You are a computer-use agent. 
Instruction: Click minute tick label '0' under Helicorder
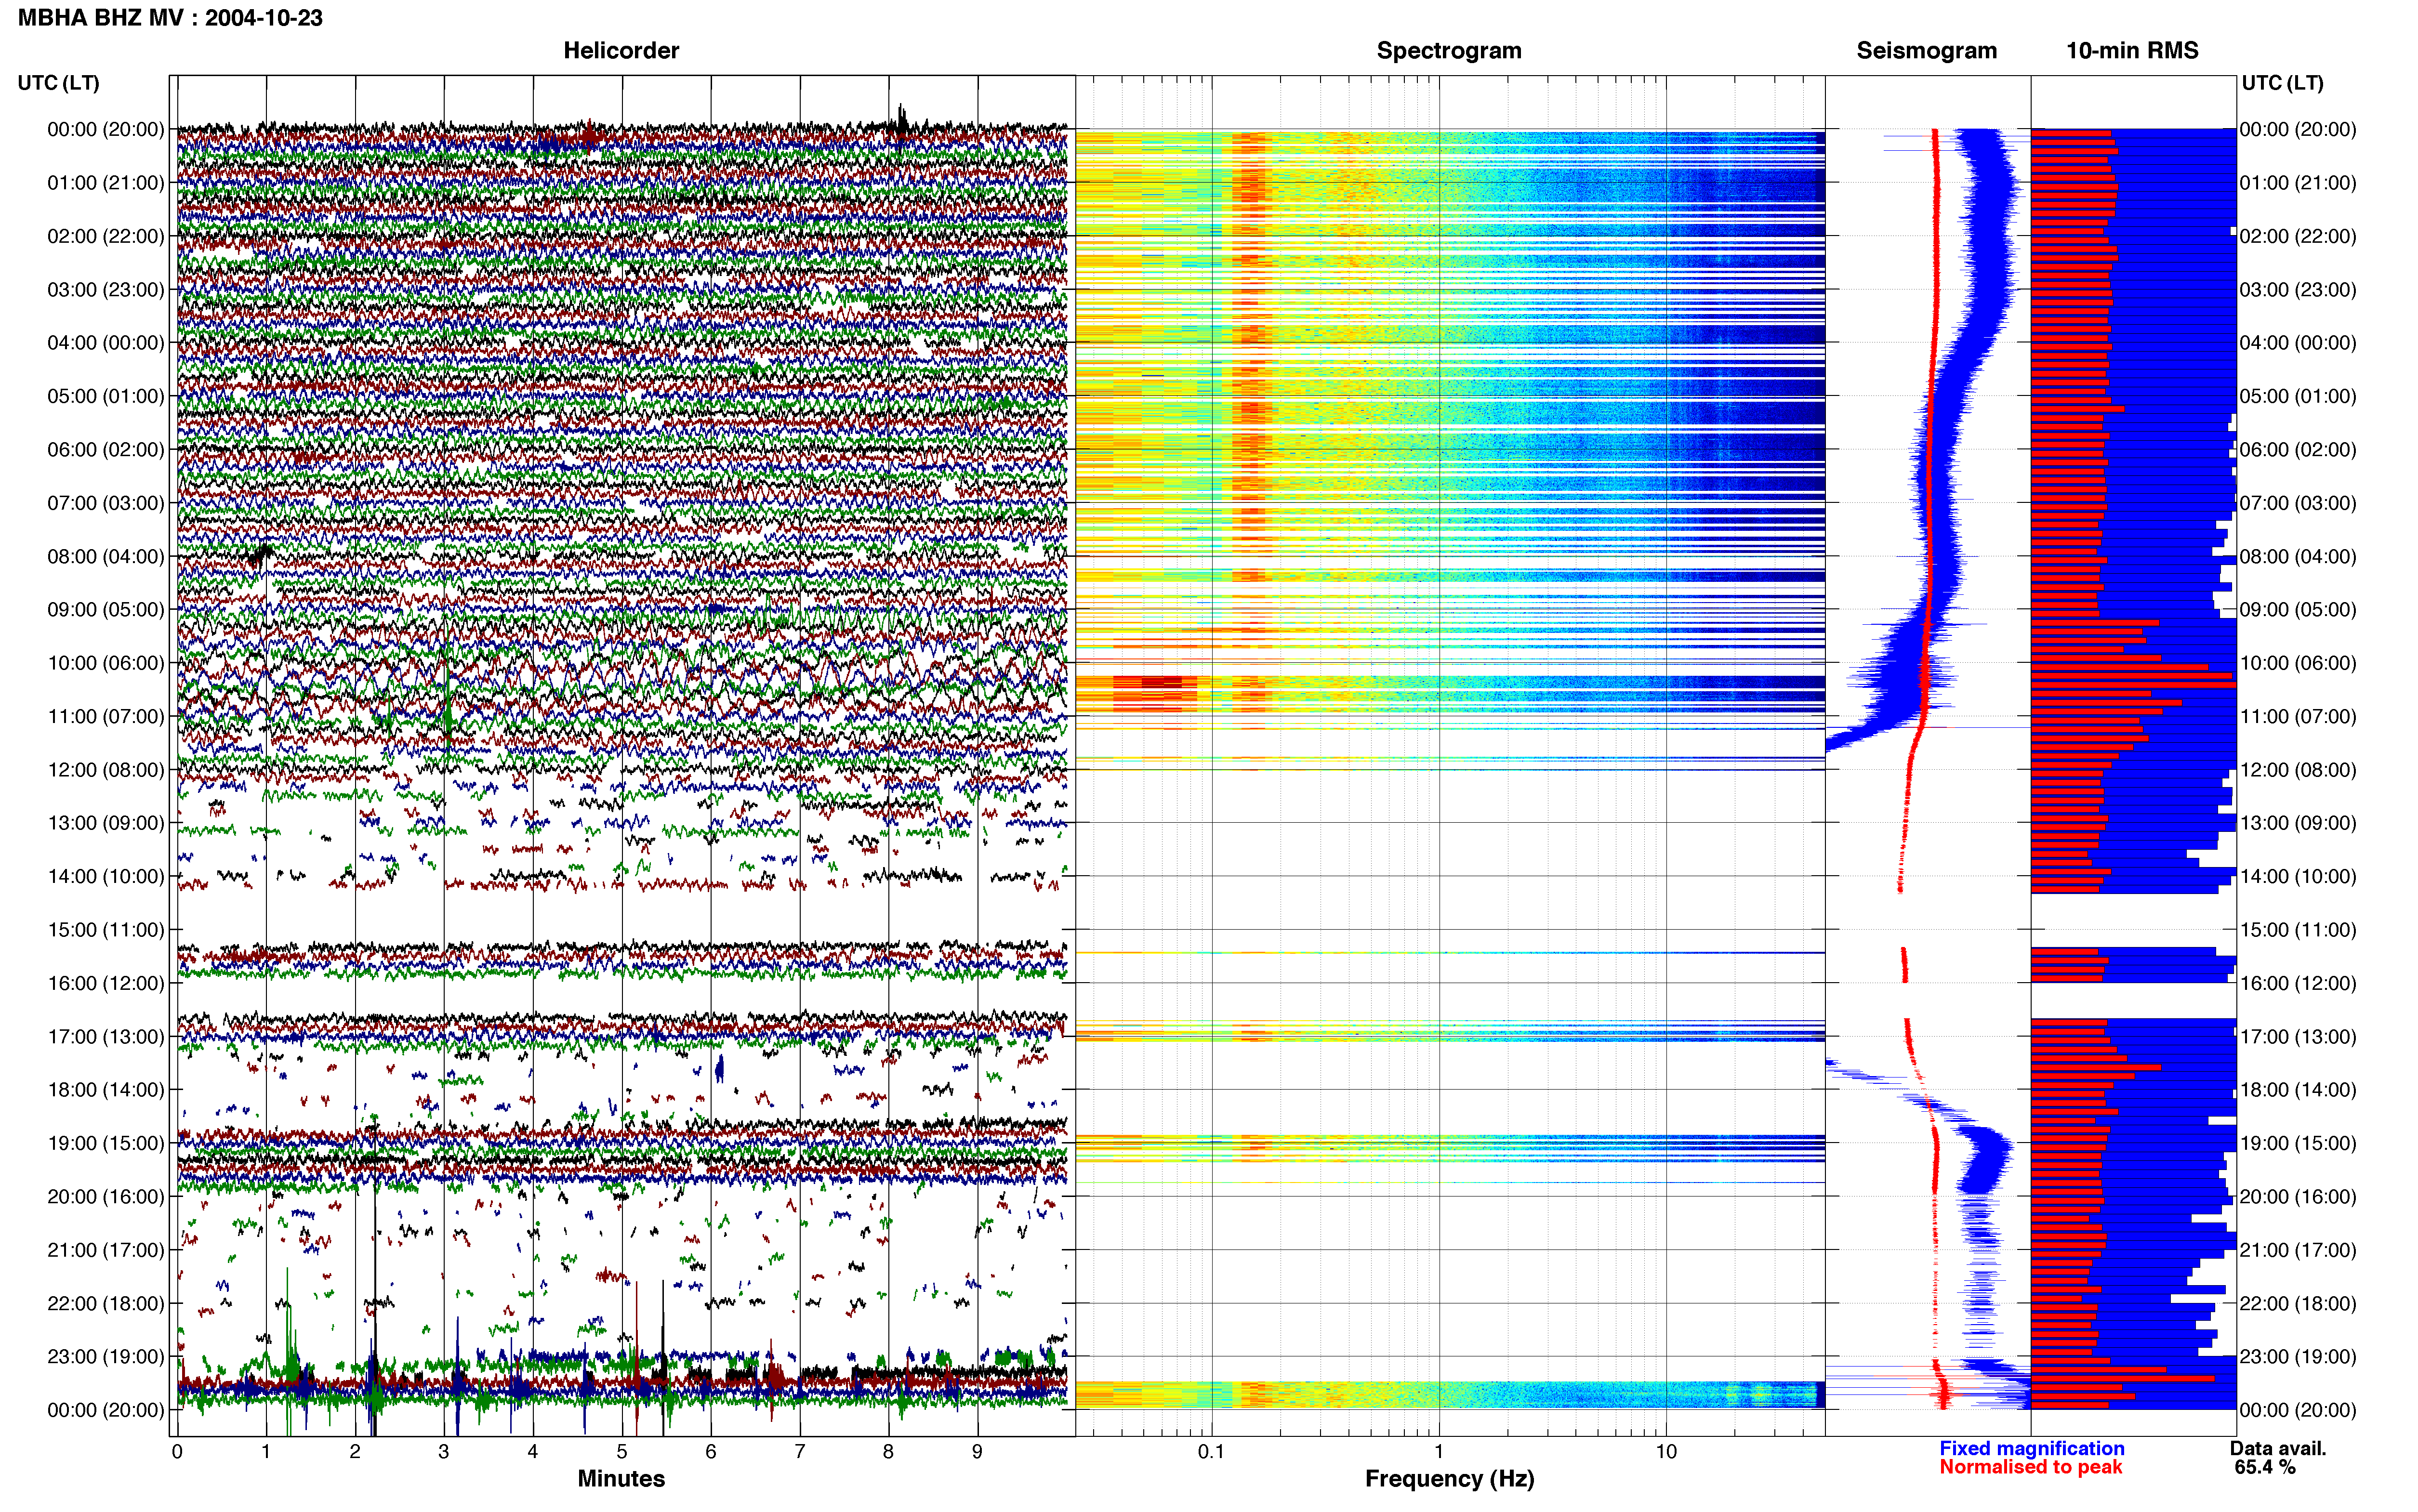(177, 1451)
